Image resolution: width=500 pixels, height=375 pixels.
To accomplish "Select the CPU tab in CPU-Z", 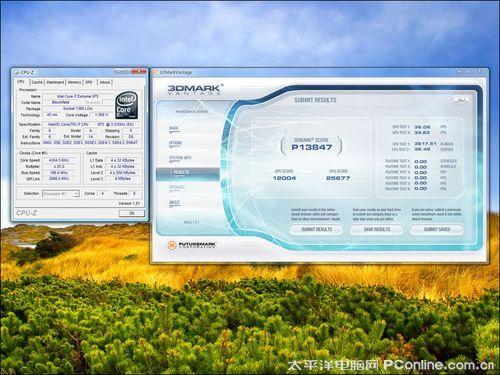I will [21, 81].
